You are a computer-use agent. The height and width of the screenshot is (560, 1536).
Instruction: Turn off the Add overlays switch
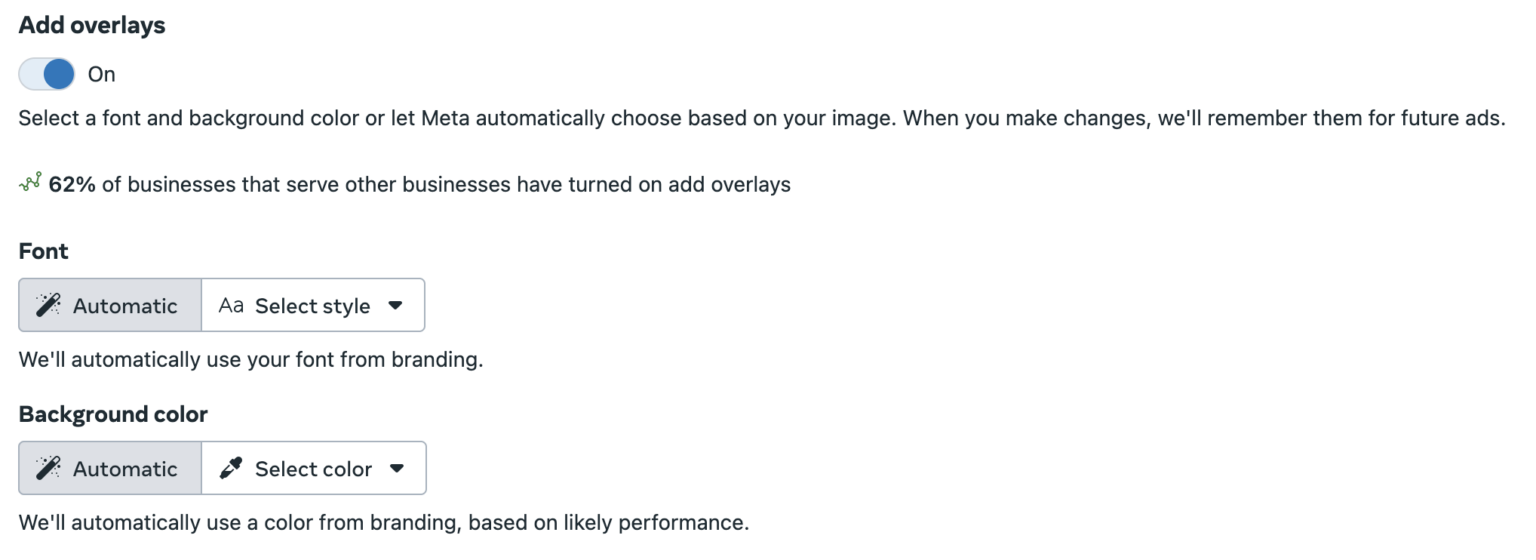47,74
